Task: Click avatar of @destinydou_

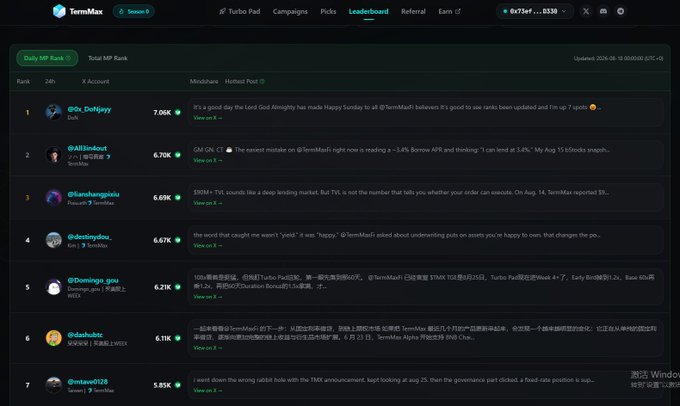Action: [54, 240]
